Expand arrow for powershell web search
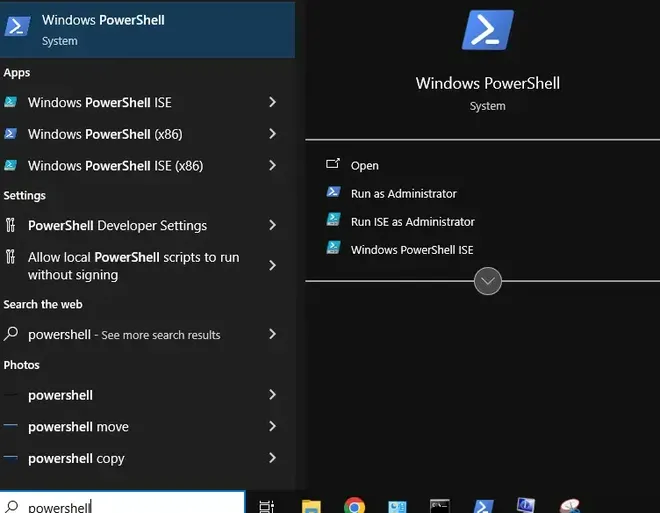Viewport: 660px width, 513px height. coord(272,334)
